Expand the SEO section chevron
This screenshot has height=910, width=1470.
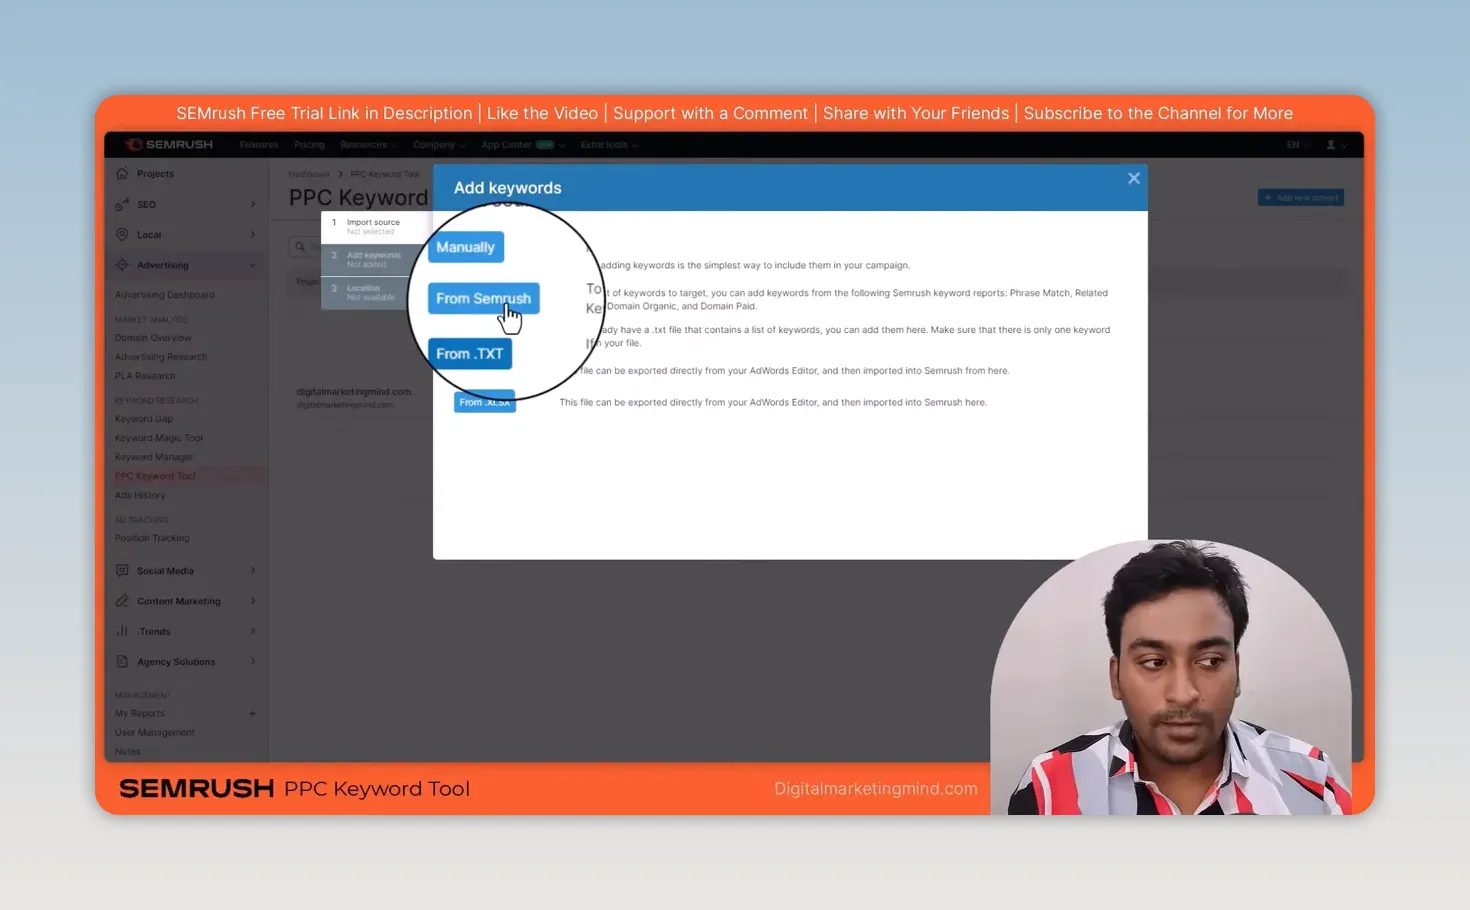pyautogui.click(x=253, y=204)
